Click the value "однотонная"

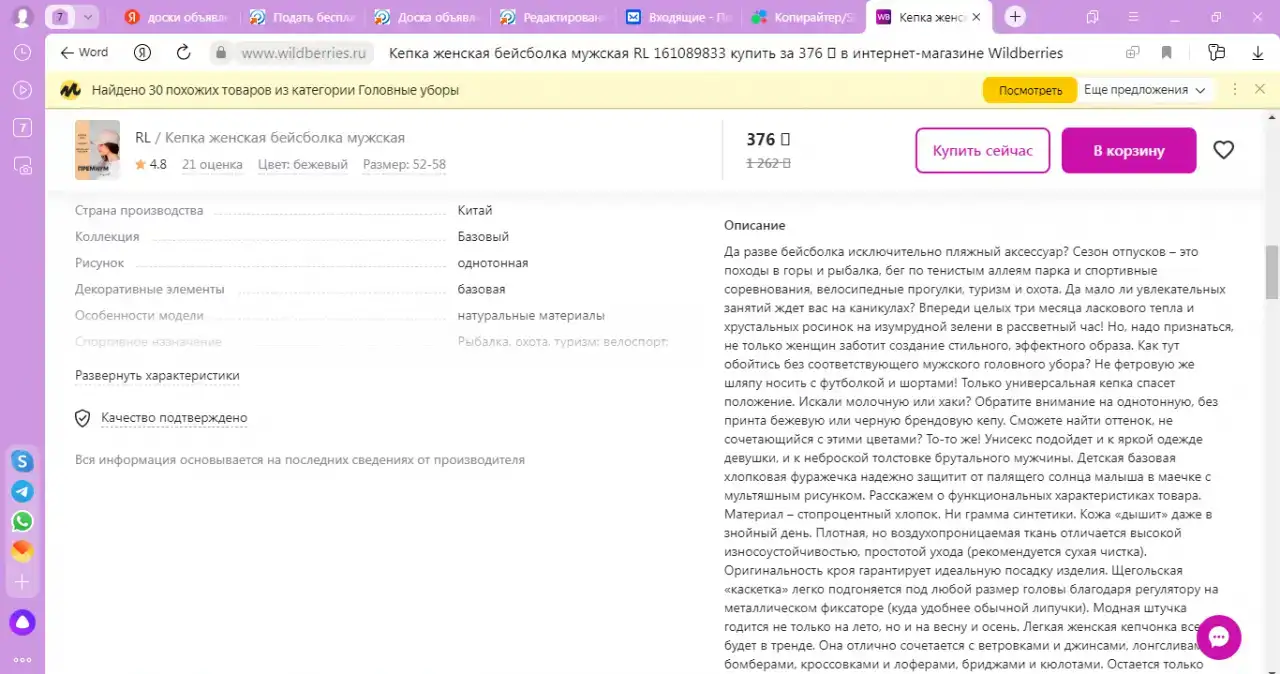[493, 263]
